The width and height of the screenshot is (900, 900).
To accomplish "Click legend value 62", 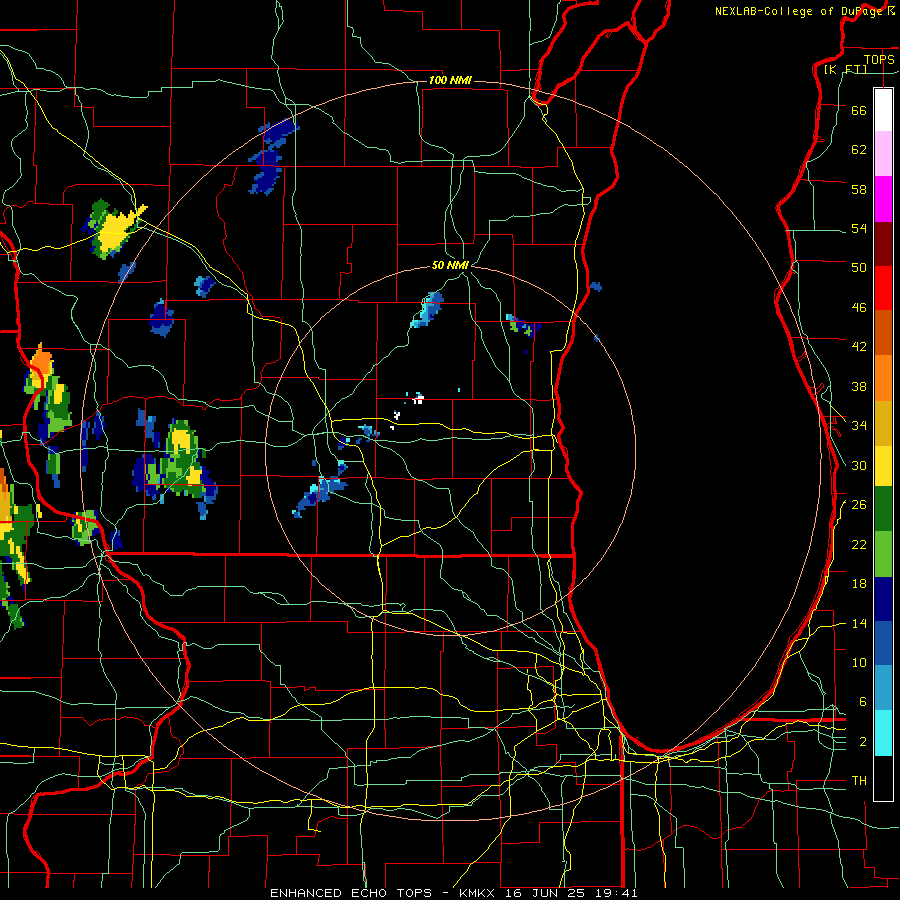I will click(859, 150).
